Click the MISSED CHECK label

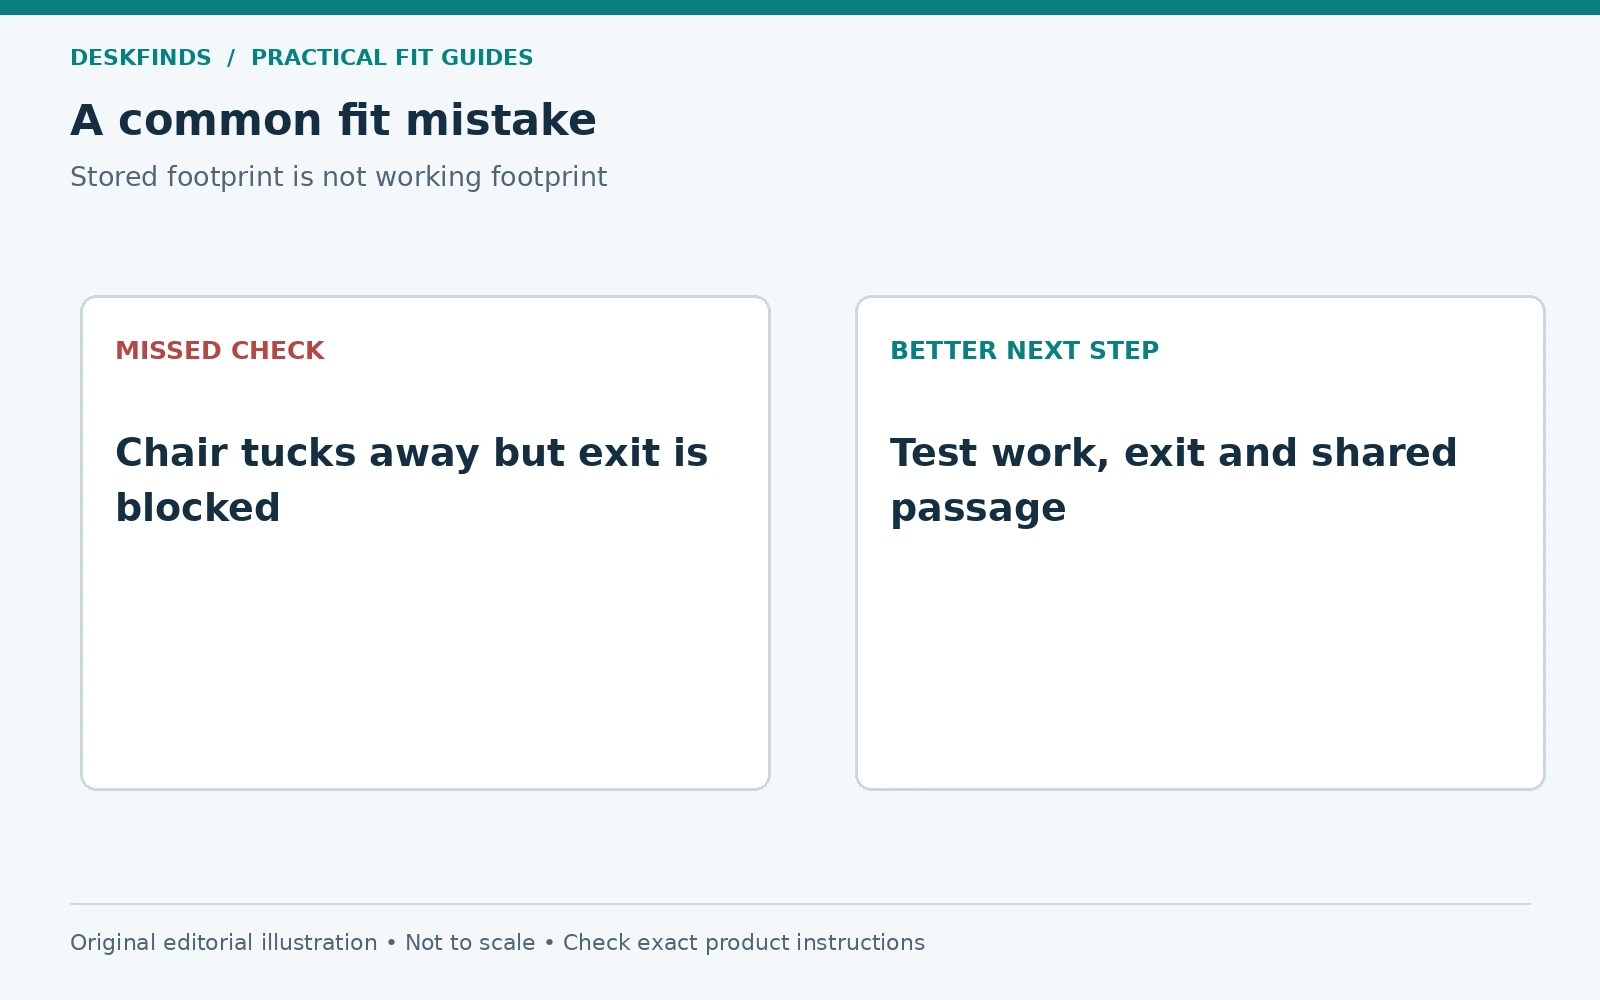[220, 351]
